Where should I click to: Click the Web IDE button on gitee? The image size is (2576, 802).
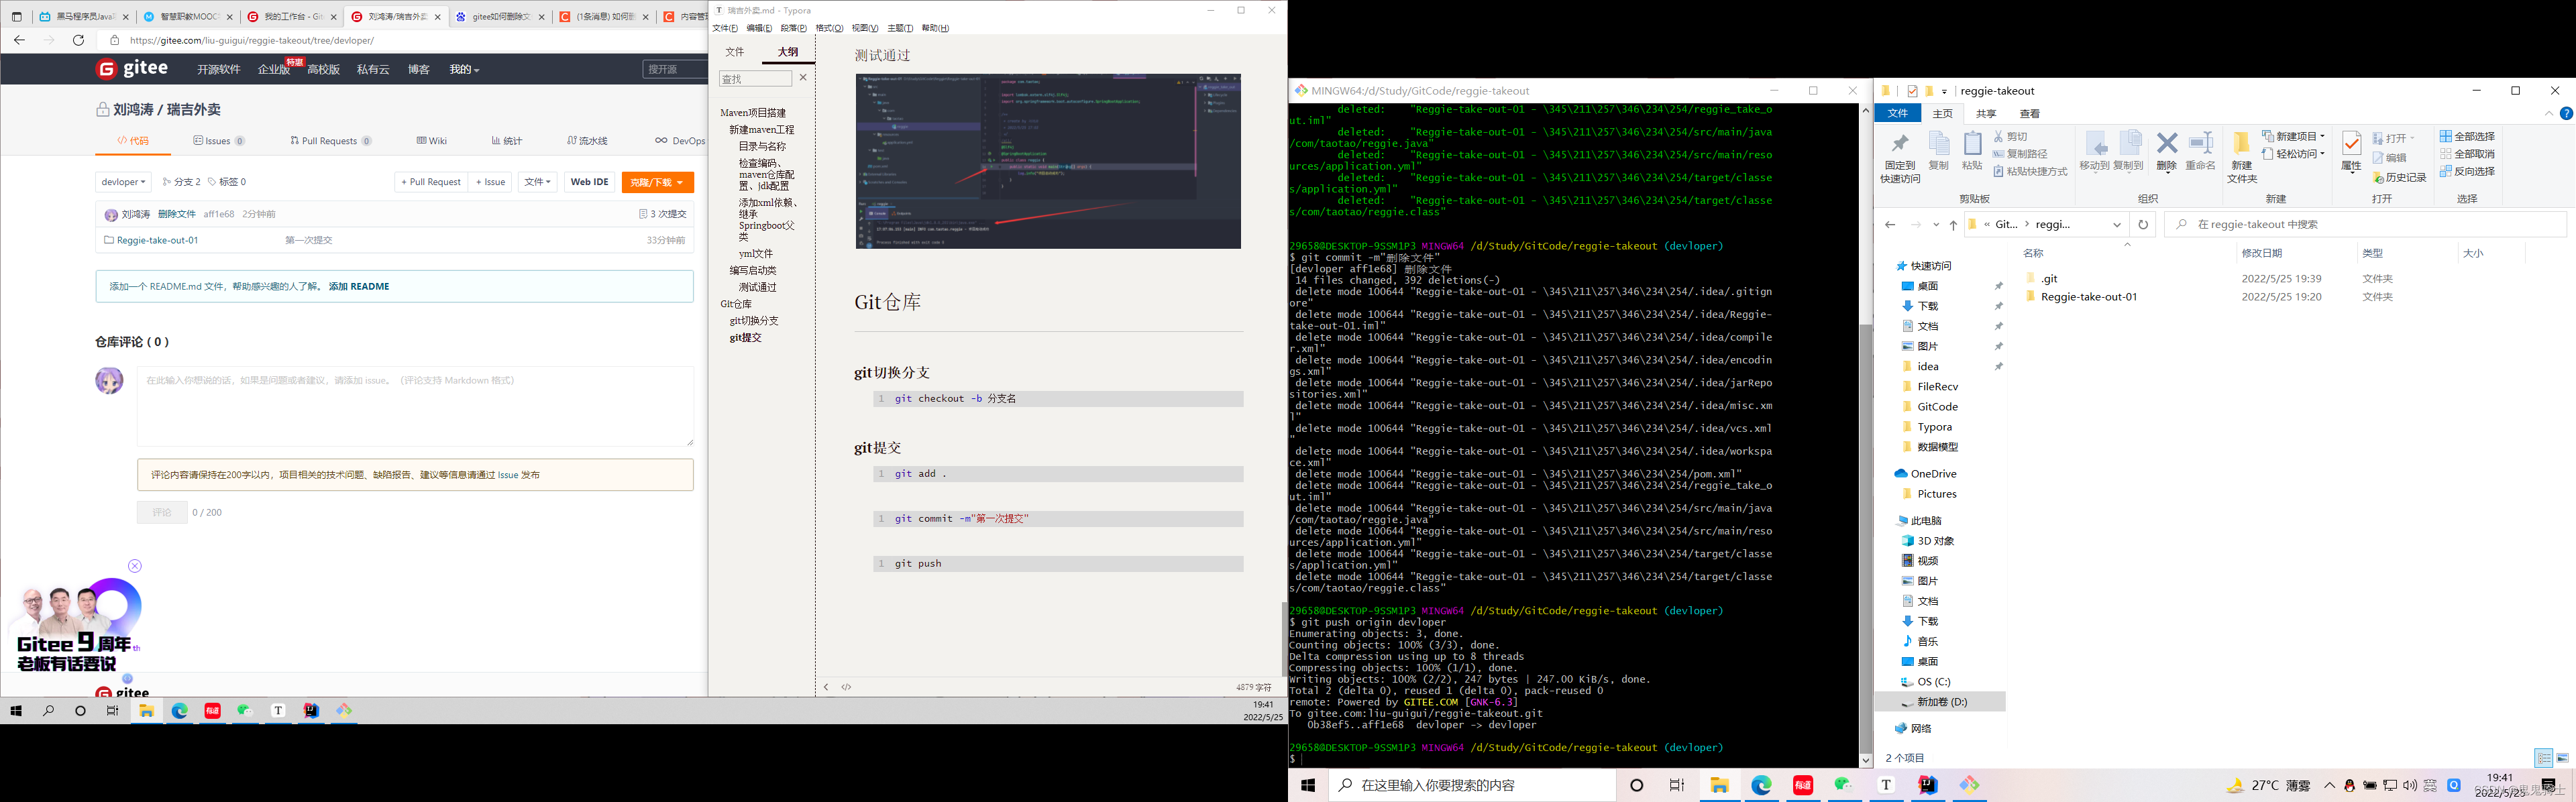pyautogui.click(x=589, y=182)
